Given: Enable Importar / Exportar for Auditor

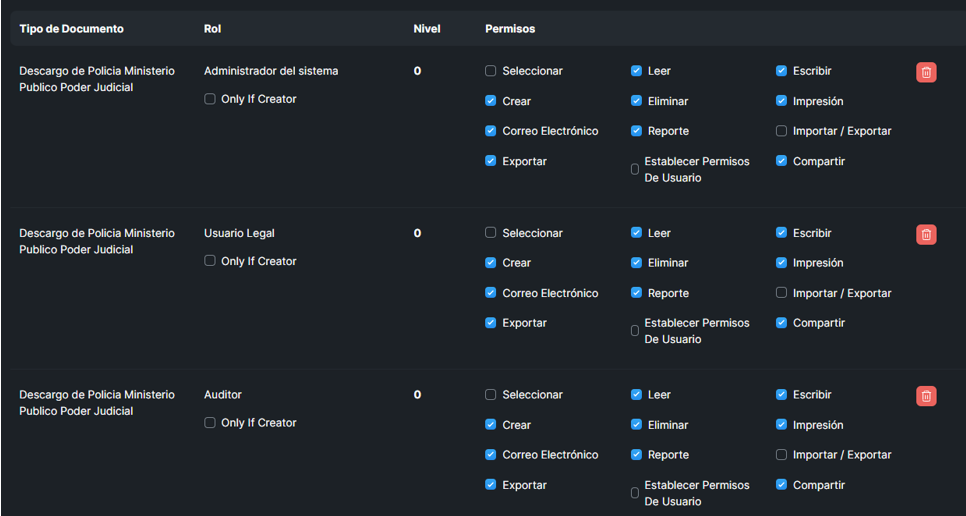Looking at the screenshot, I should [782, 455].
